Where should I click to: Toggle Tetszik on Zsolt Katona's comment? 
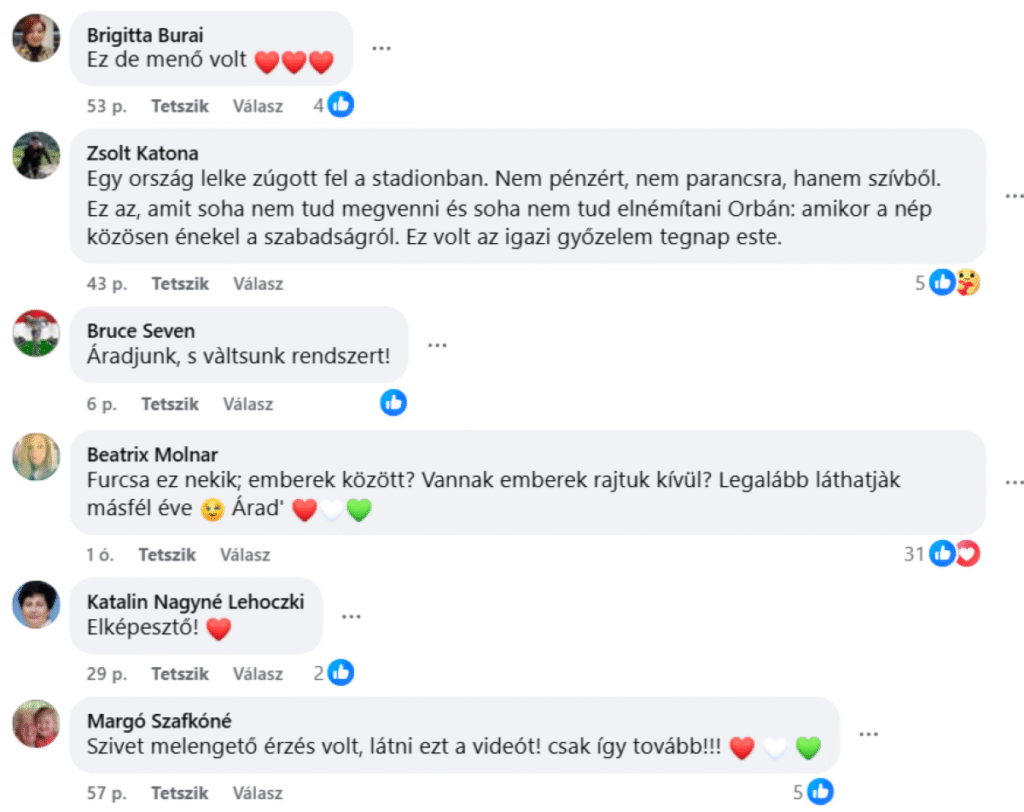[180, 284]
